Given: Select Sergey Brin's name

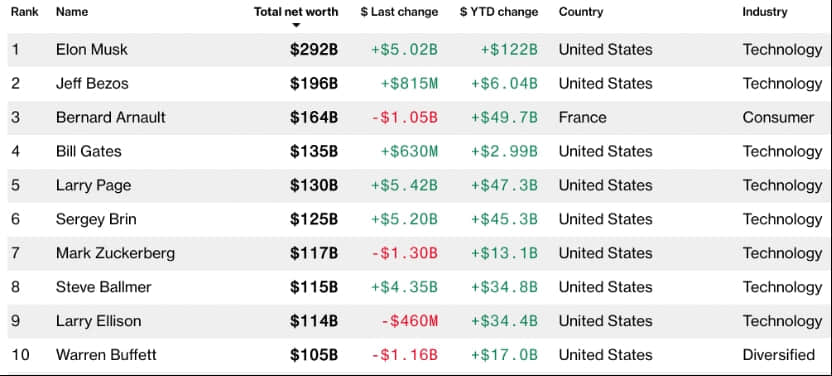Looking at the screenshot, I should tap(96, 220).
